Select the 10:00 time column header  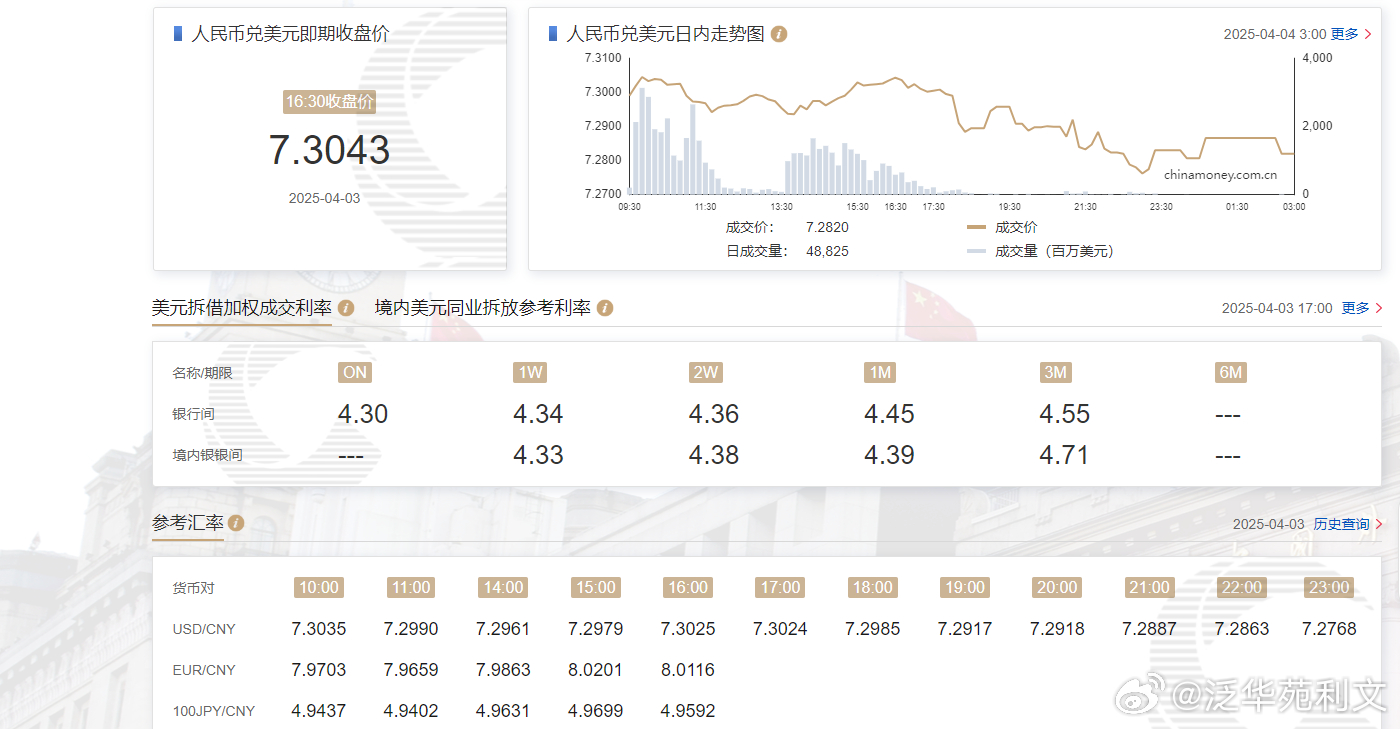pos(319,588)
